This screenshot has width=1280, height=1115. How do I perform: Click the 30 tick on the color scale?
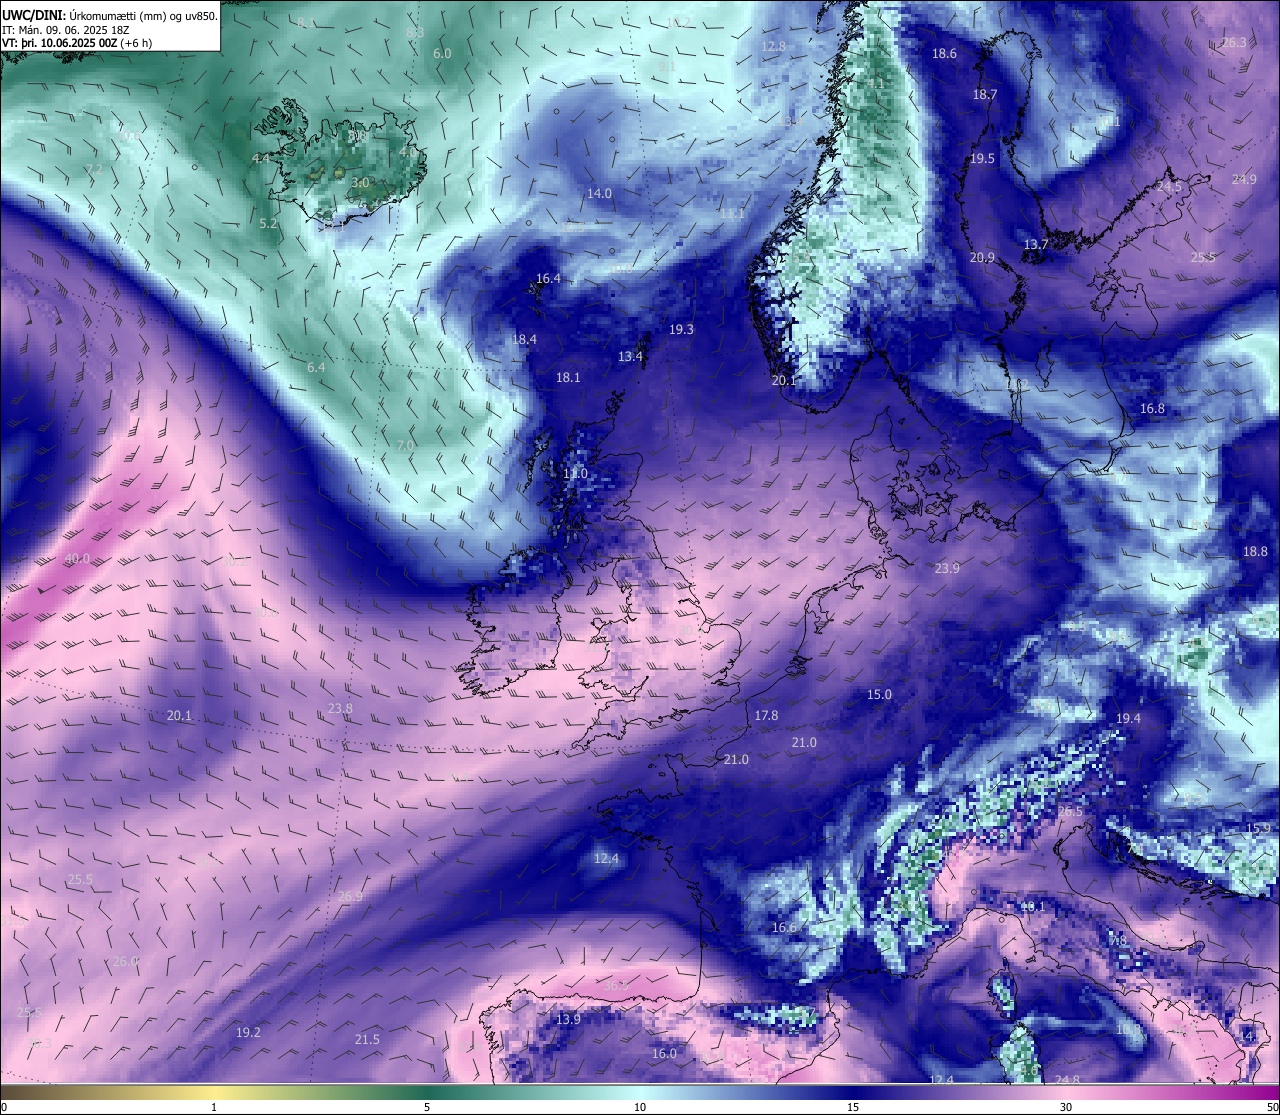pyautogui.click(x=1066, y=1107)
